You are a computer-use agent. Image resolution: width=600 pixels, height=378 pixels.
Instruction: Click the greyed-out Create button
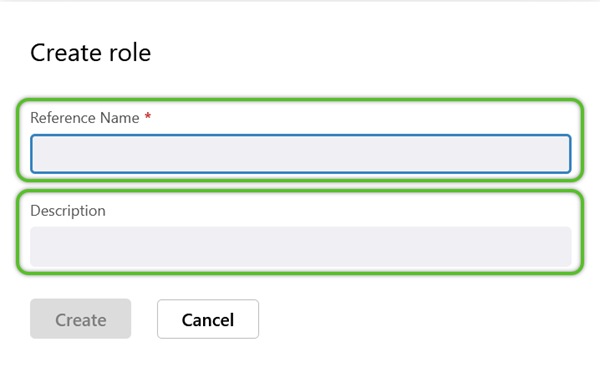click(81, 319)
